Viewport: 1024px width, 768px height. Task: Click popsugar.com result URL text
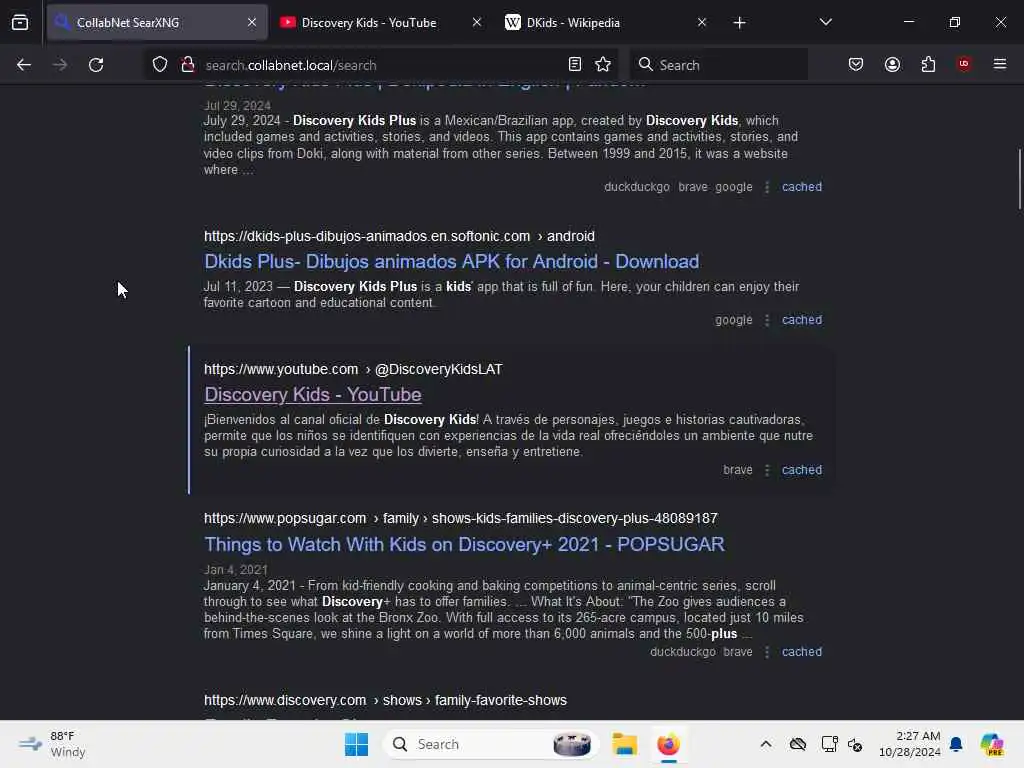pos(460,519)
